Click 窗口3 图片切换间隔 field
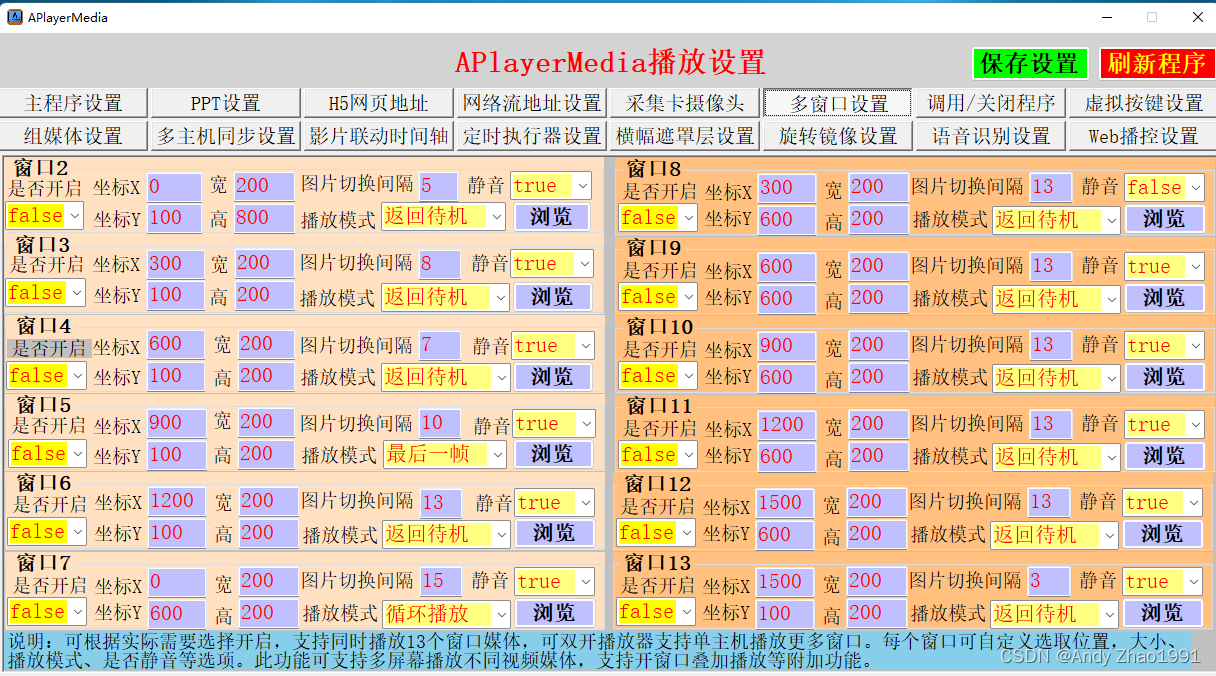Viewport: 1216px width, 676px height. [x=439, y=264]
